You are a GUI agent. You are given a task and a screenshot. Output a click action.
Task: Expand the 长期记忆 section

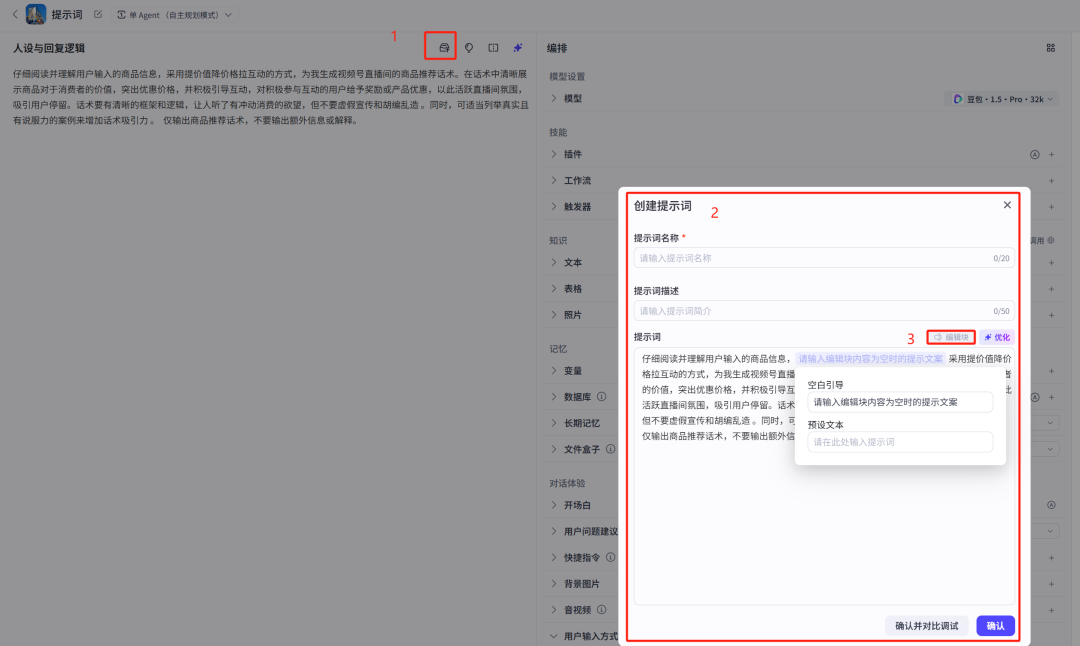[x=554, y=423]
